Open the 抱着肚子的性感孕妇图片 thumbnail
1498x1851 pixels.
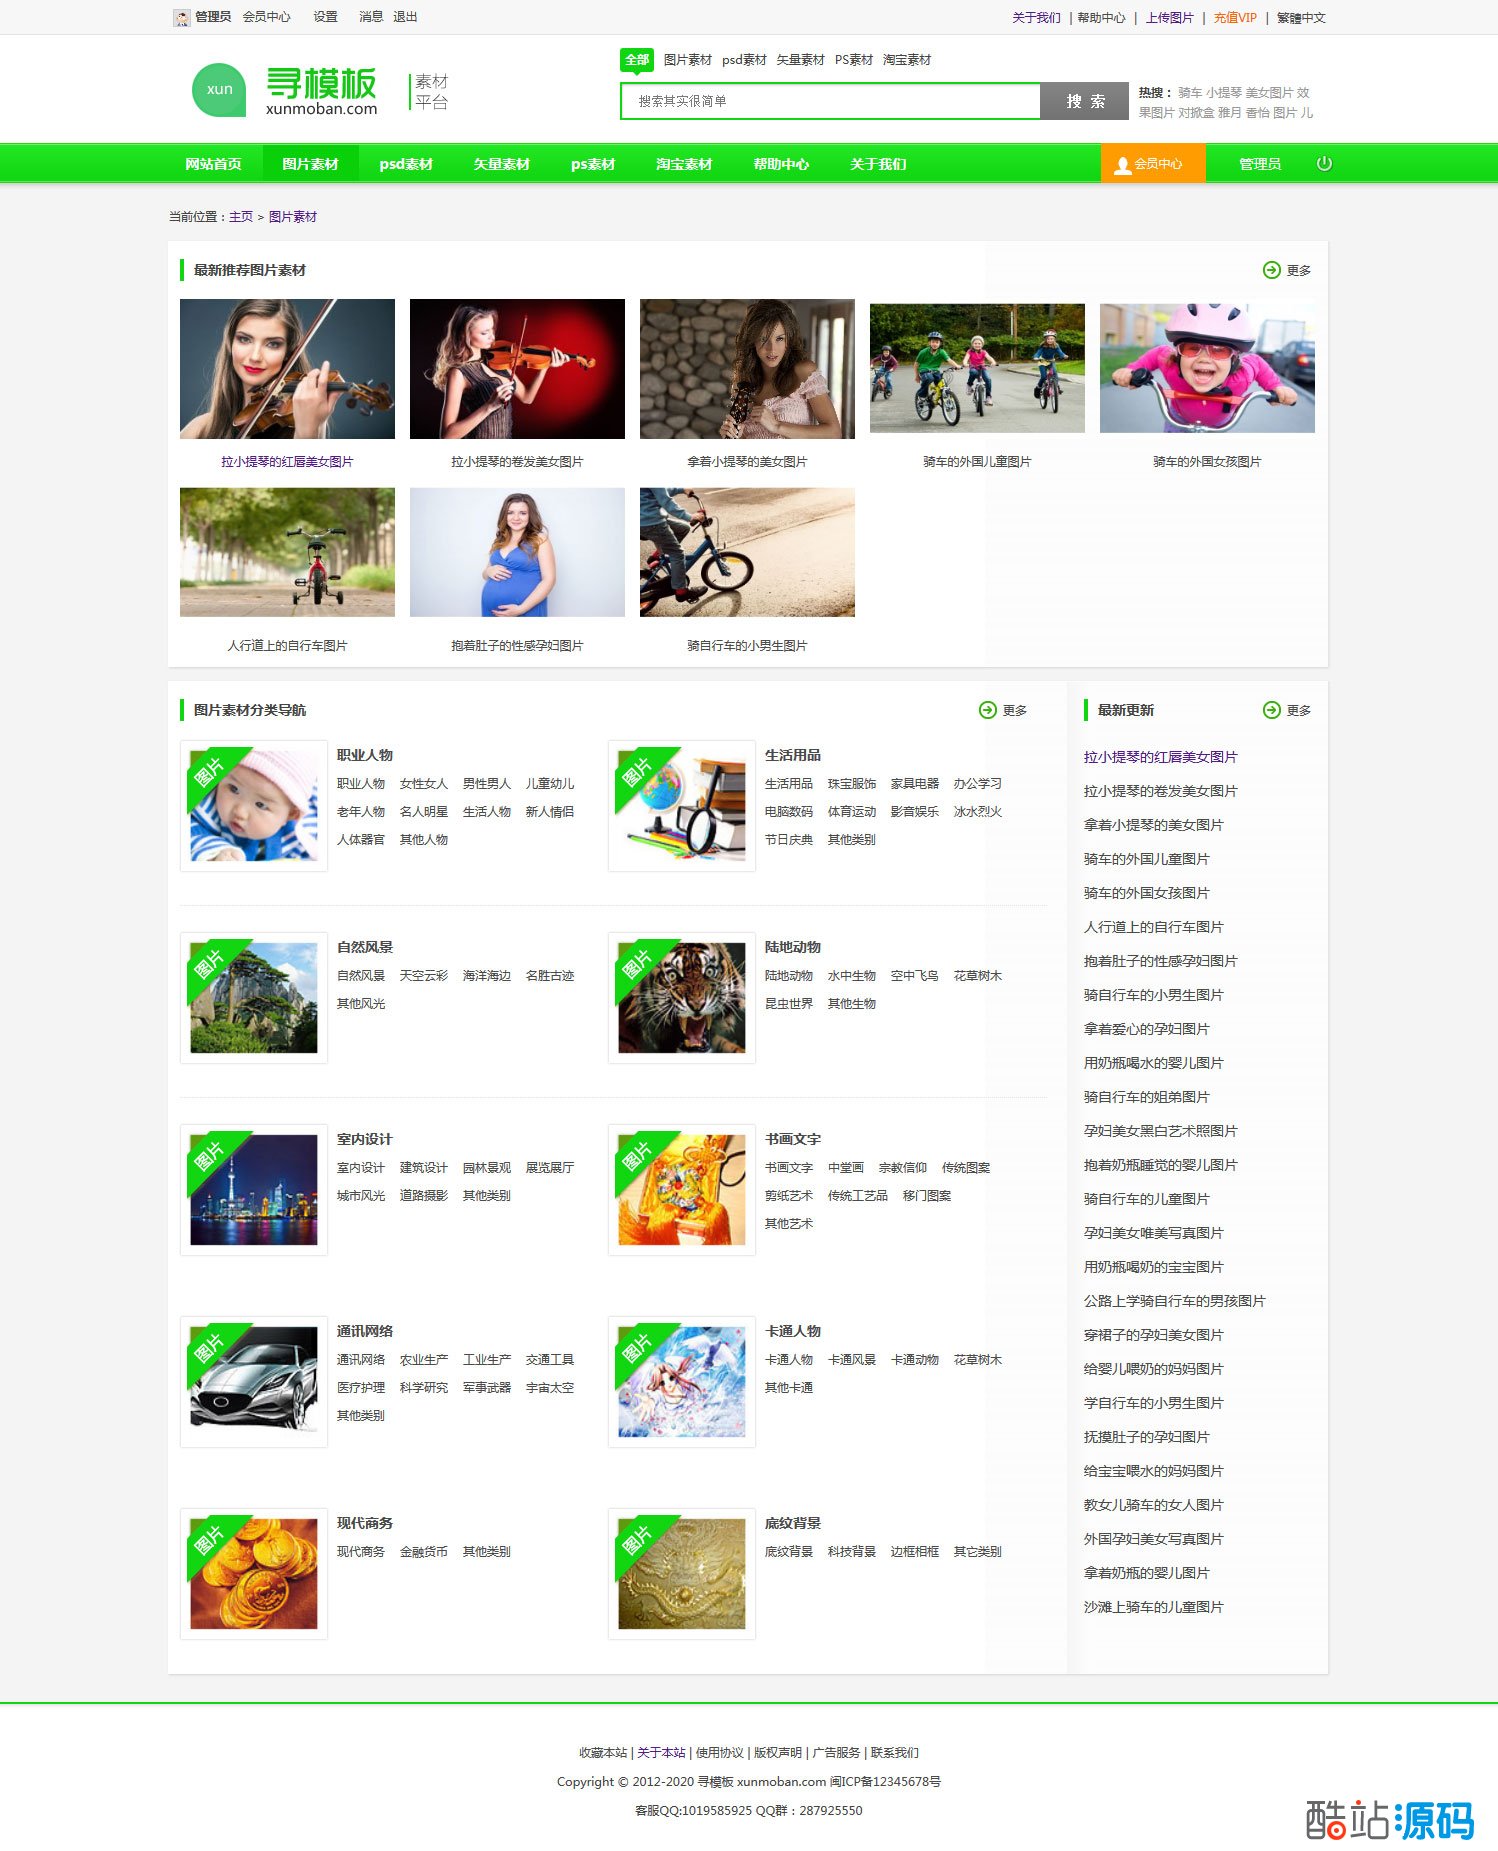tap(517, 552)
